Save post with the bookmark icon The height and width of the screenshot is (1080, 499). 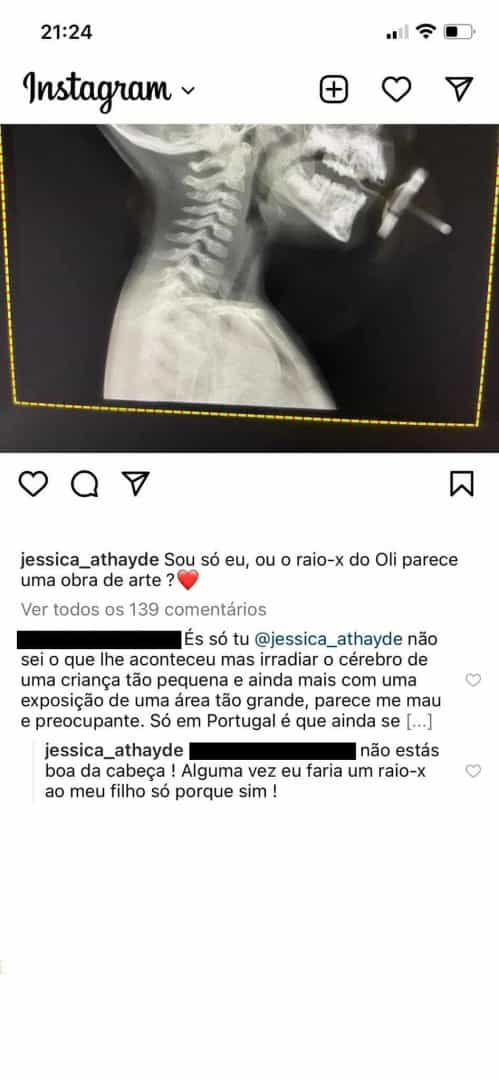(462, 484)
